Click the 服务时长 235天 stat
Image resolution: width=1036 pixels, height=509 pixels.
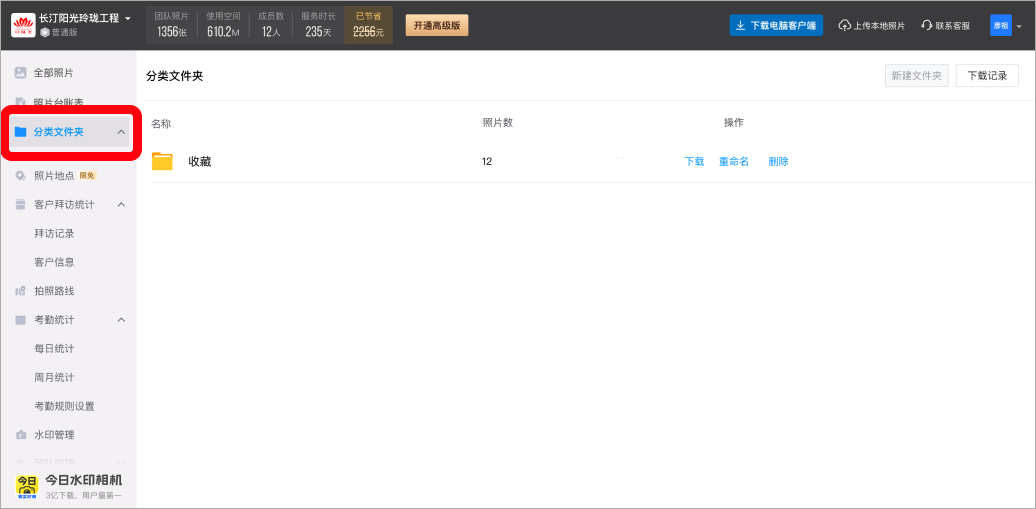pos(318,25)
